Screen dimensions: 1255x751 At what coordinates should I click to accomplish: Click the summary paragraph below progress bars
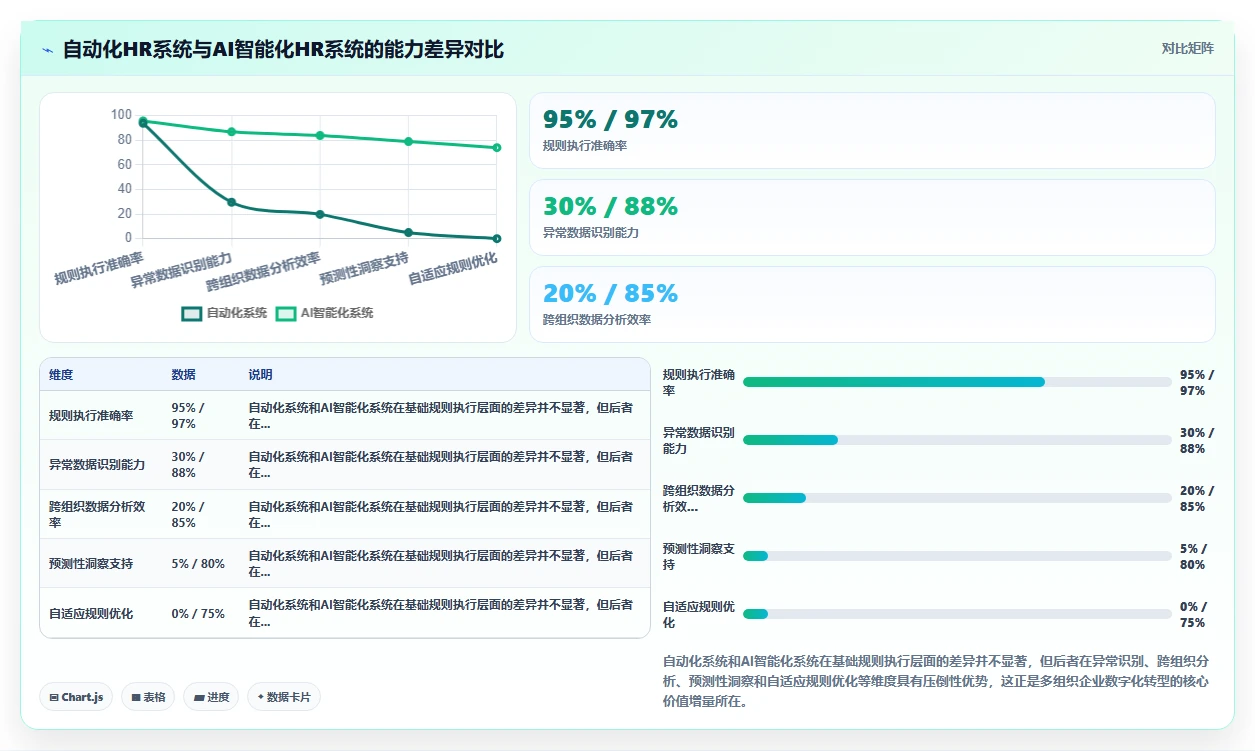[x=938, y=681]
